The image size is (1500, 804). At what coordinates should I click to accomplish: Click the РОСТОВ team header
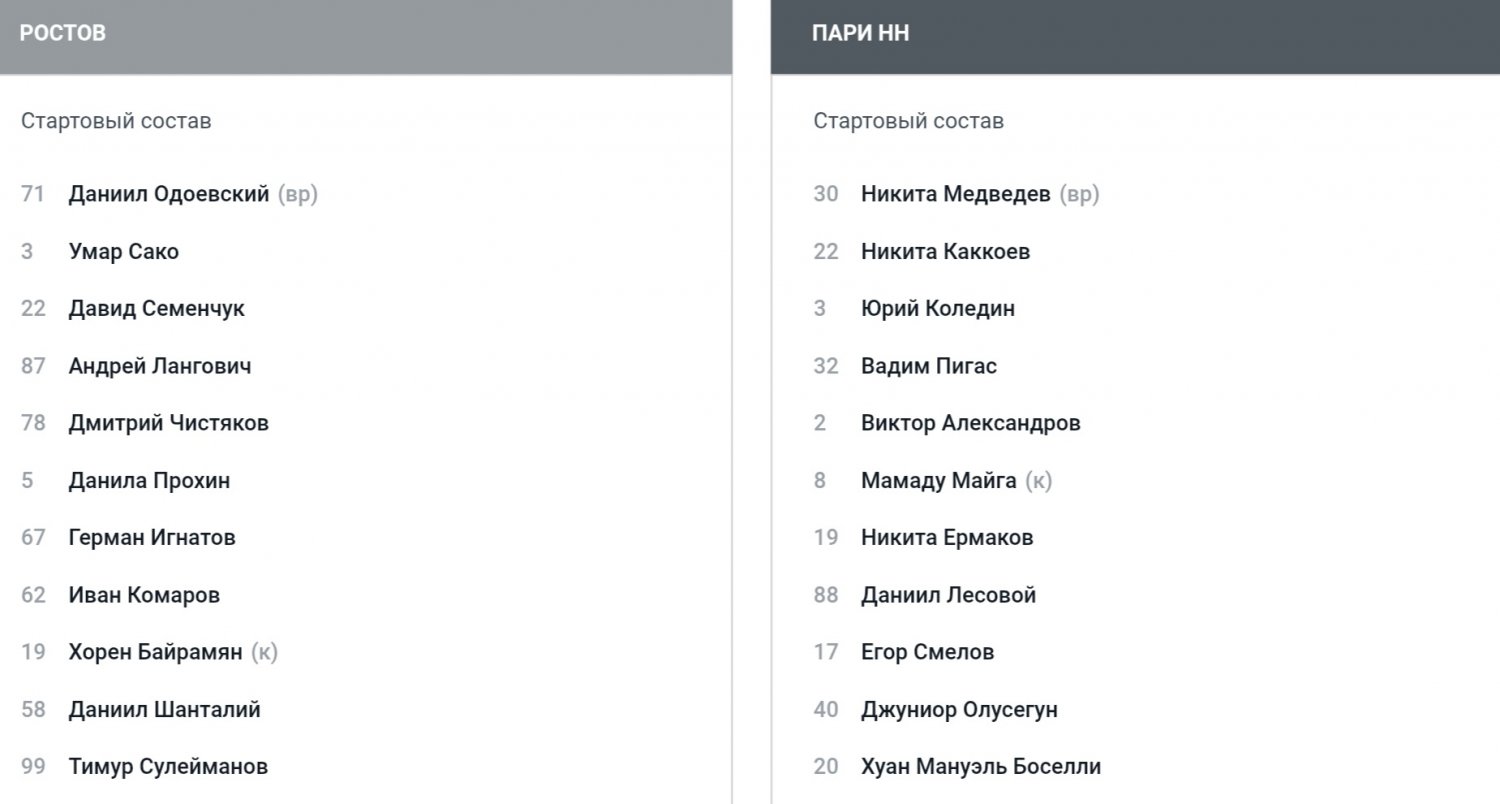(63, 33)
